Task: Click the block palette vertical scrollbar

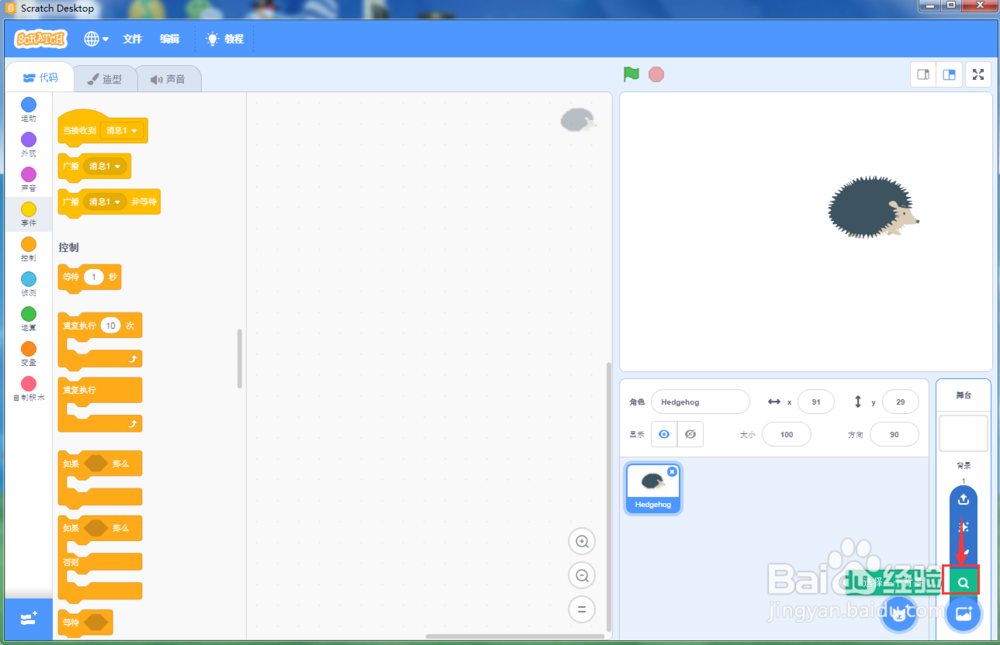Action: coord(240,359)
